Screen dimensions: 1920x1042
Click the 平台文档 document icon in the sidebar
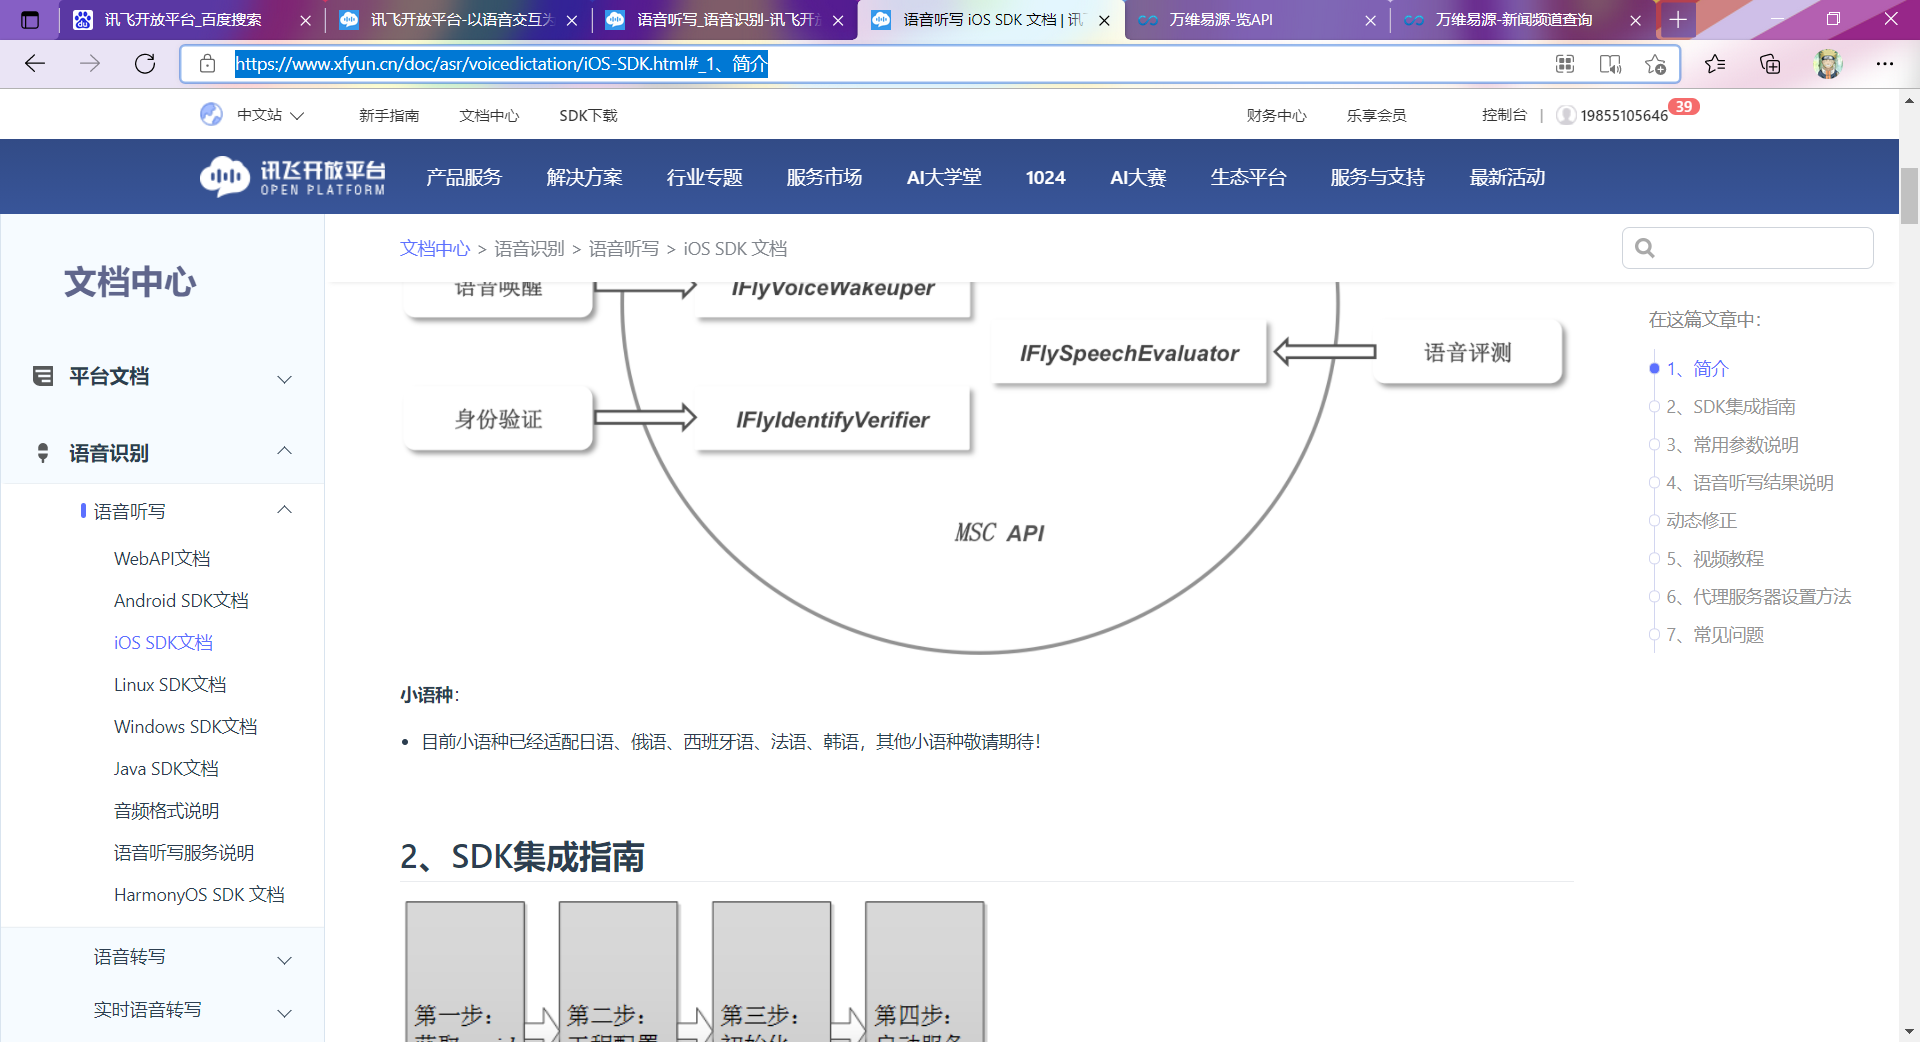point(43,376)
